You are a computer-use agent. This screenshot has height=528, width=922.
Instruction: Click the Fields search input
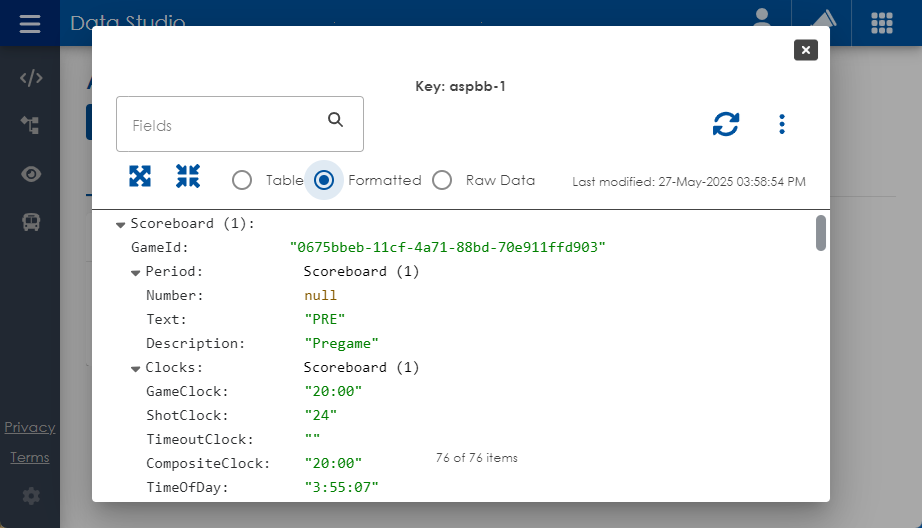(225, 125)
